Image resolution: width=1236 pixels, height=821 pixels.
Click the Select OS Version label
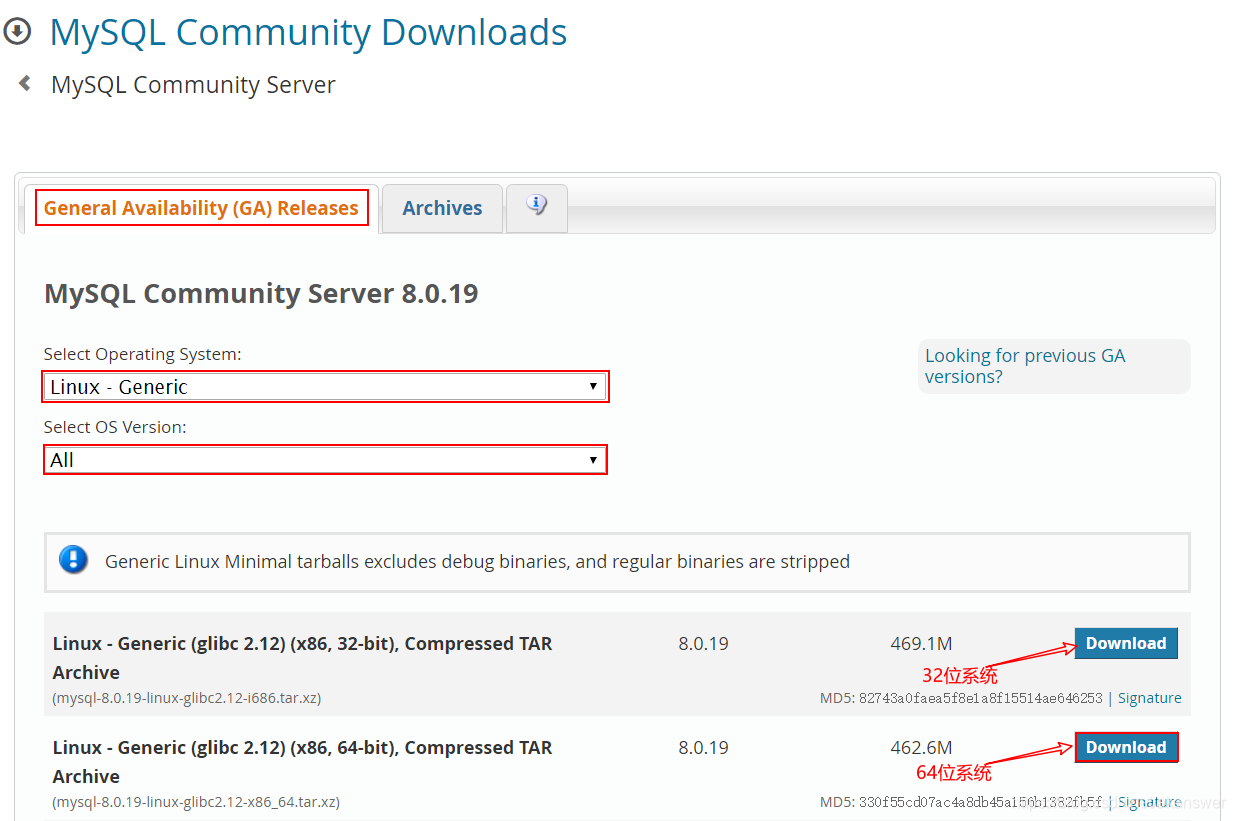click(x=115, y=427)
